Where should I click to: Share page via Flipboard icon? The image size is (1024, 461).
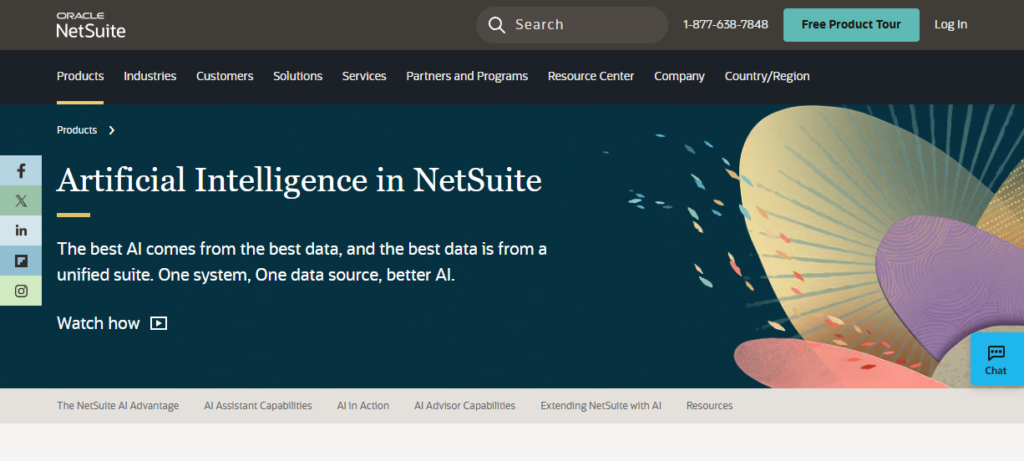pyautogui.click(x=21, y=261)
